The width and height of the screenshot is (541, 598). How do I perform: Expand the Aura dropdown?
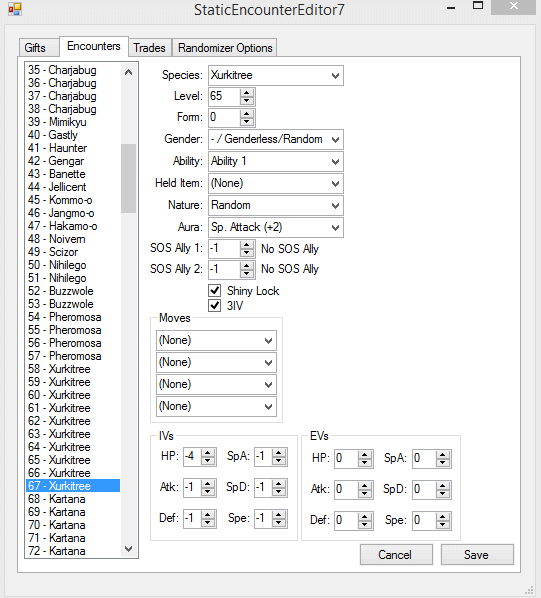click(276, 228)
